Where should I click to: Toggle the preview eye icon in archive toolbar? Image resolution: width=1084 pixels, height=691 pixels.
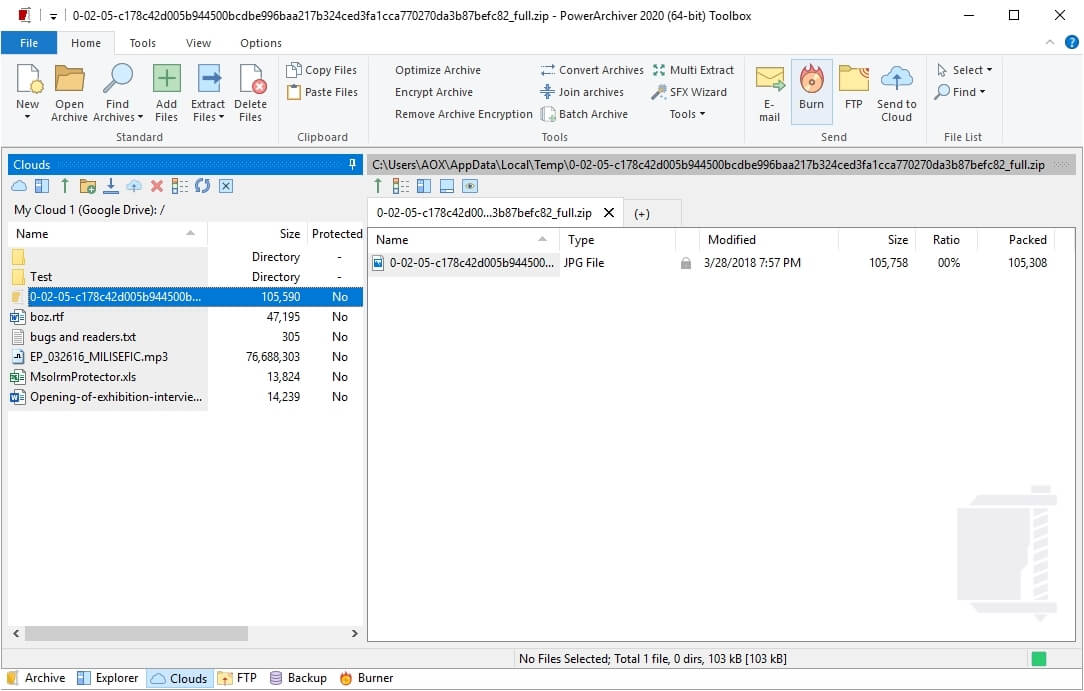tap(470, 186)
